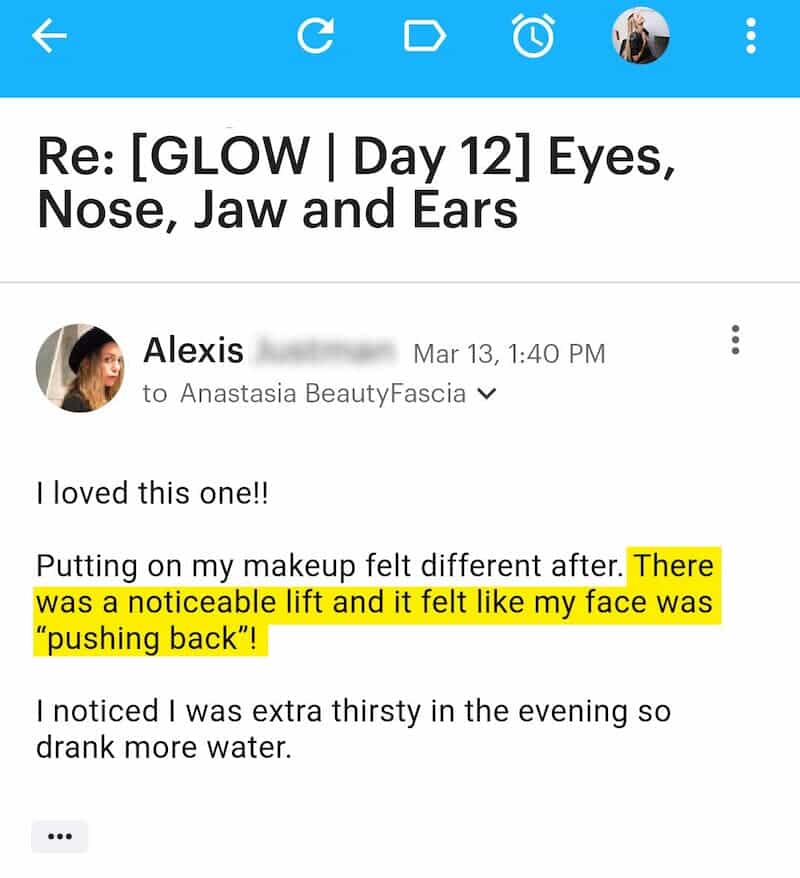Click the "to Anastasia BeautyFascia" recipient text

304,394
